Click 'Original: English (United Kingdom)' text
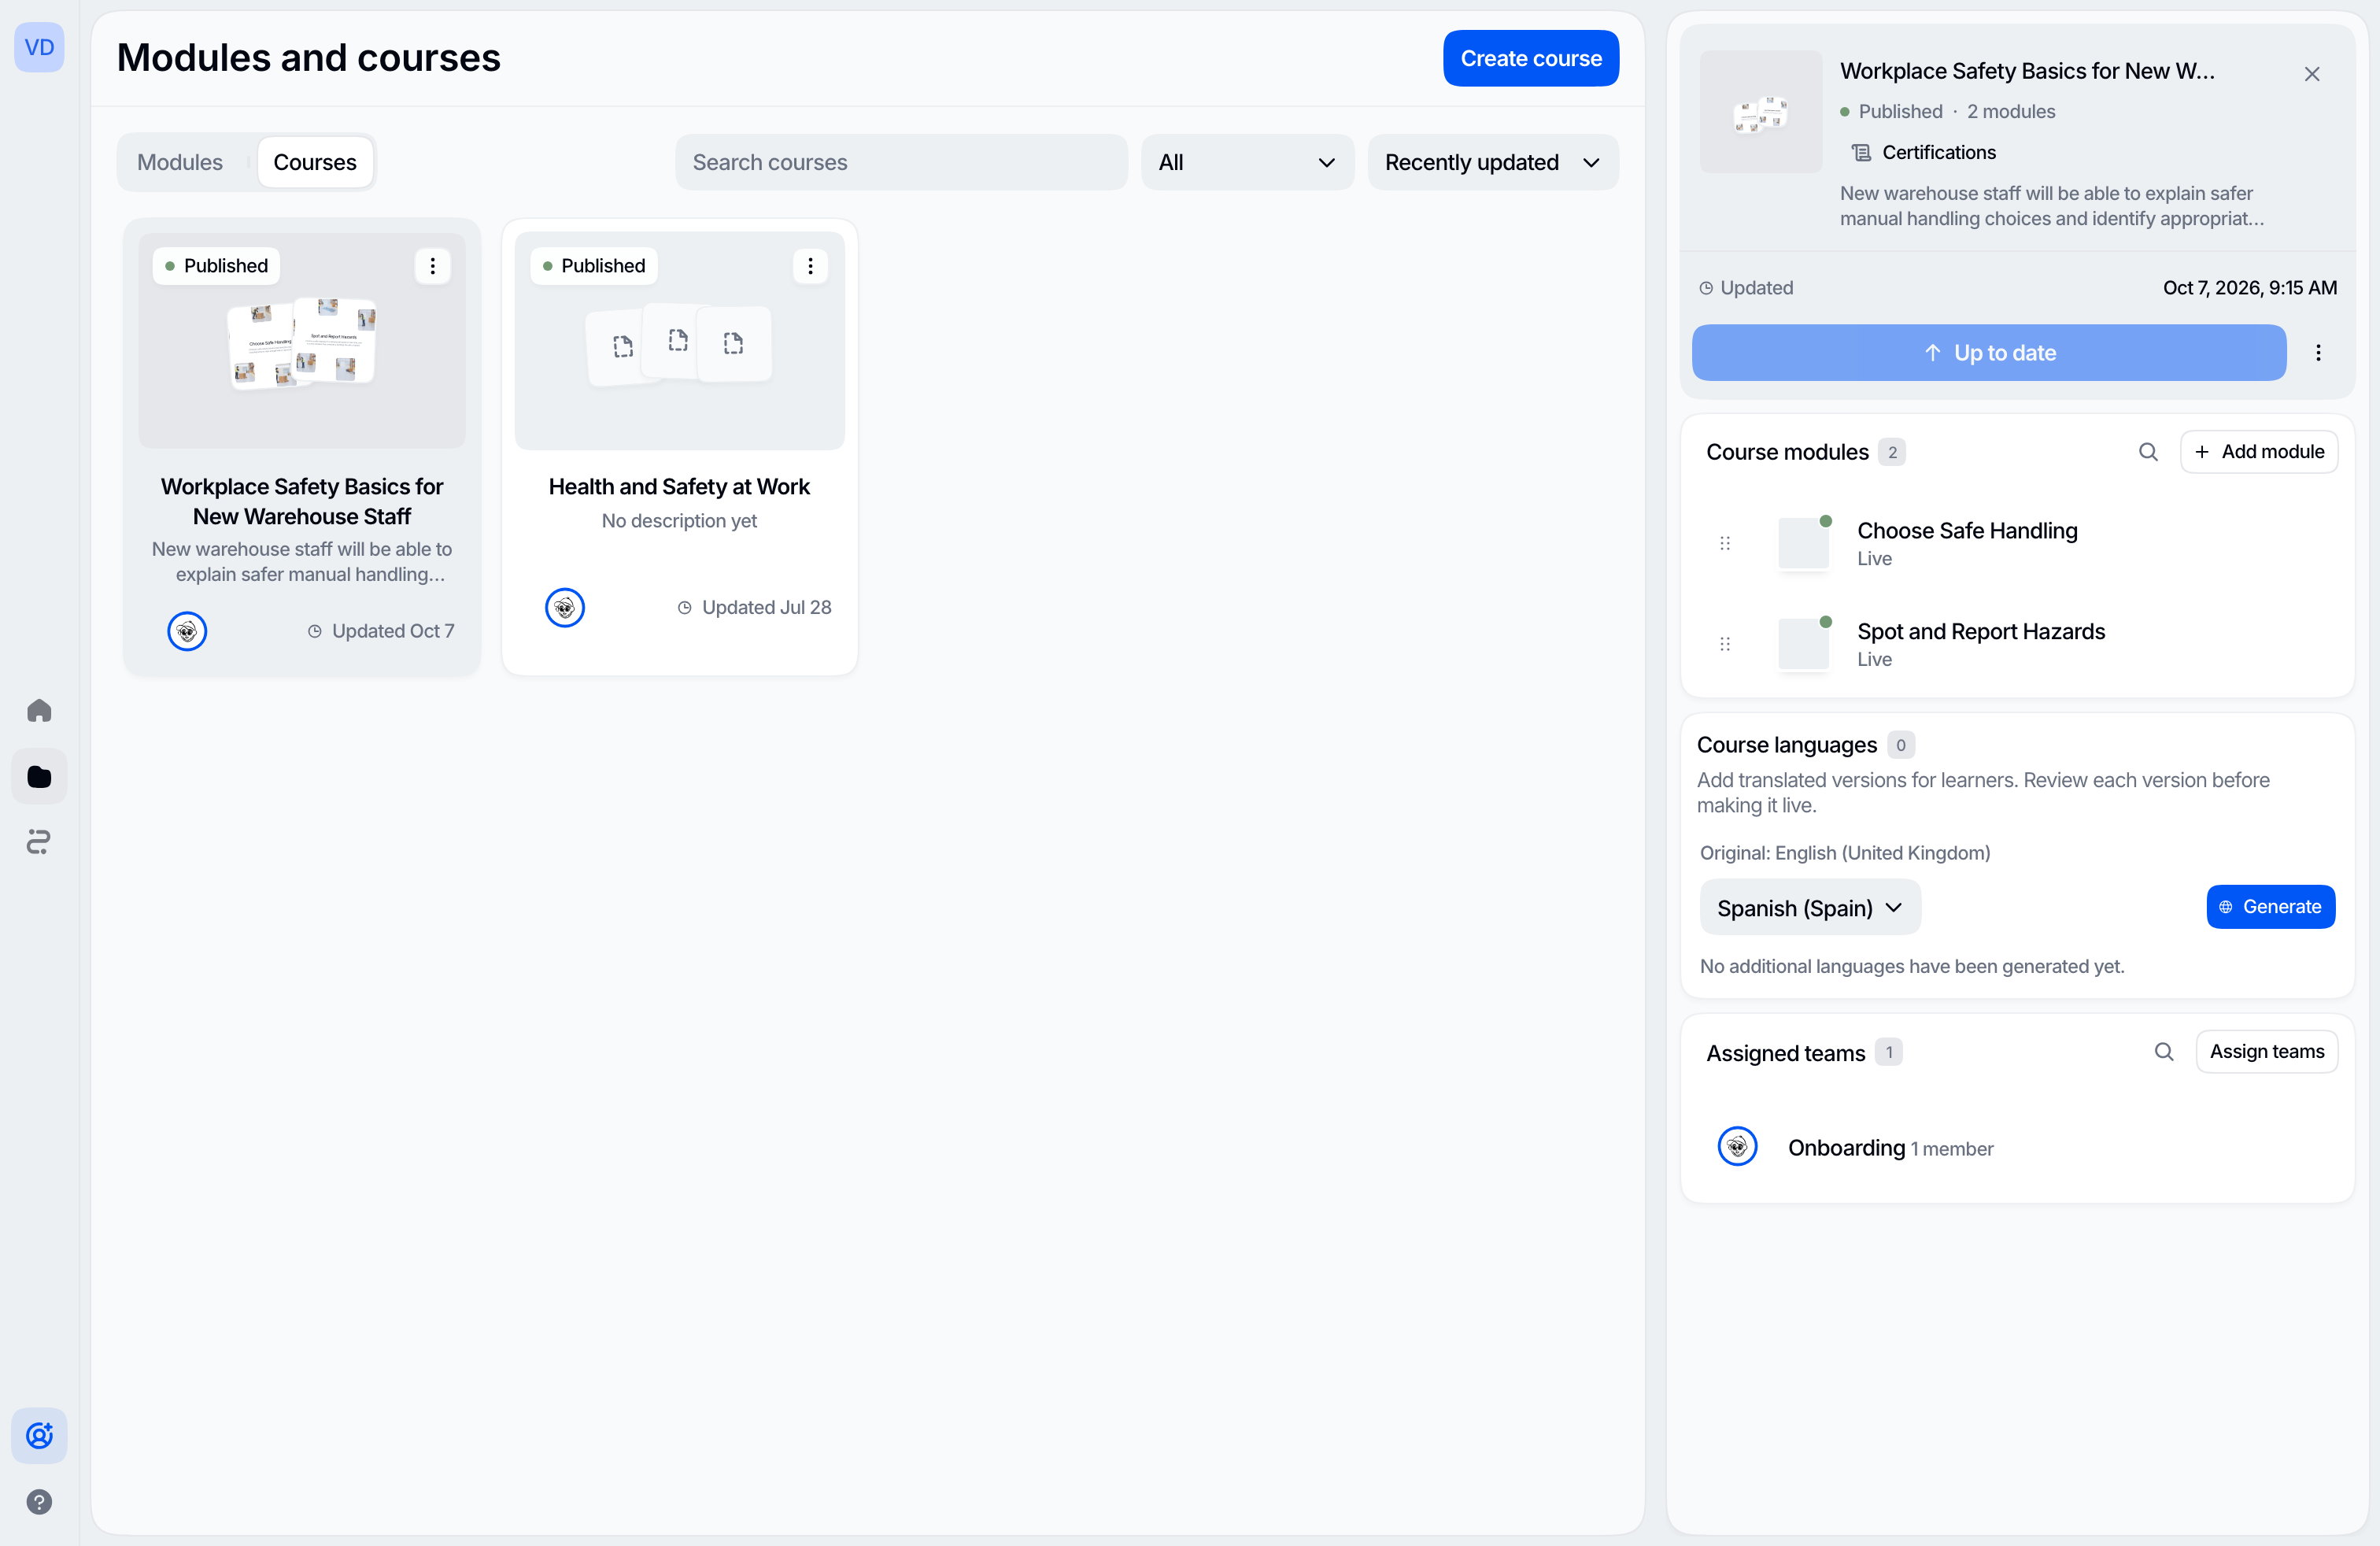 (1845, 853)
